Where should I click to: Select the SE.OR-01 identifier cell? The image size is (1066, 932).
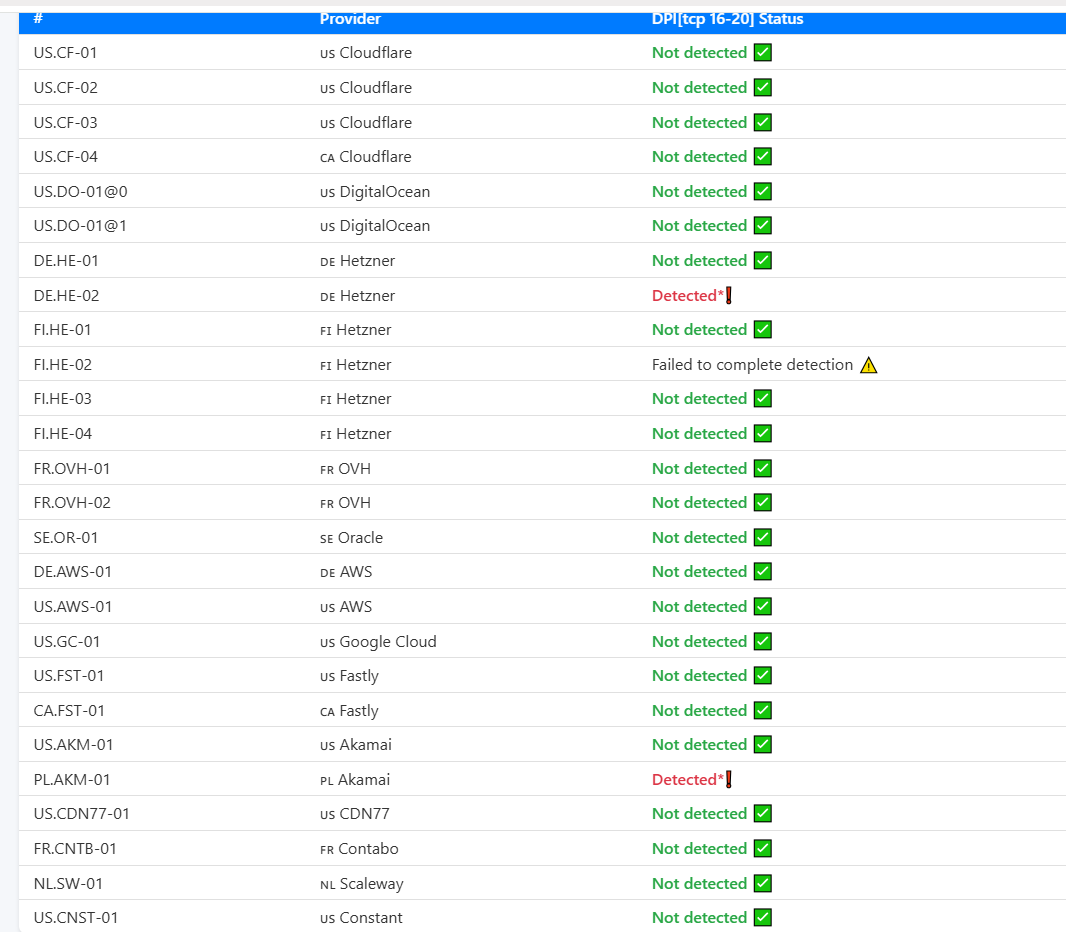pos(66,538)
